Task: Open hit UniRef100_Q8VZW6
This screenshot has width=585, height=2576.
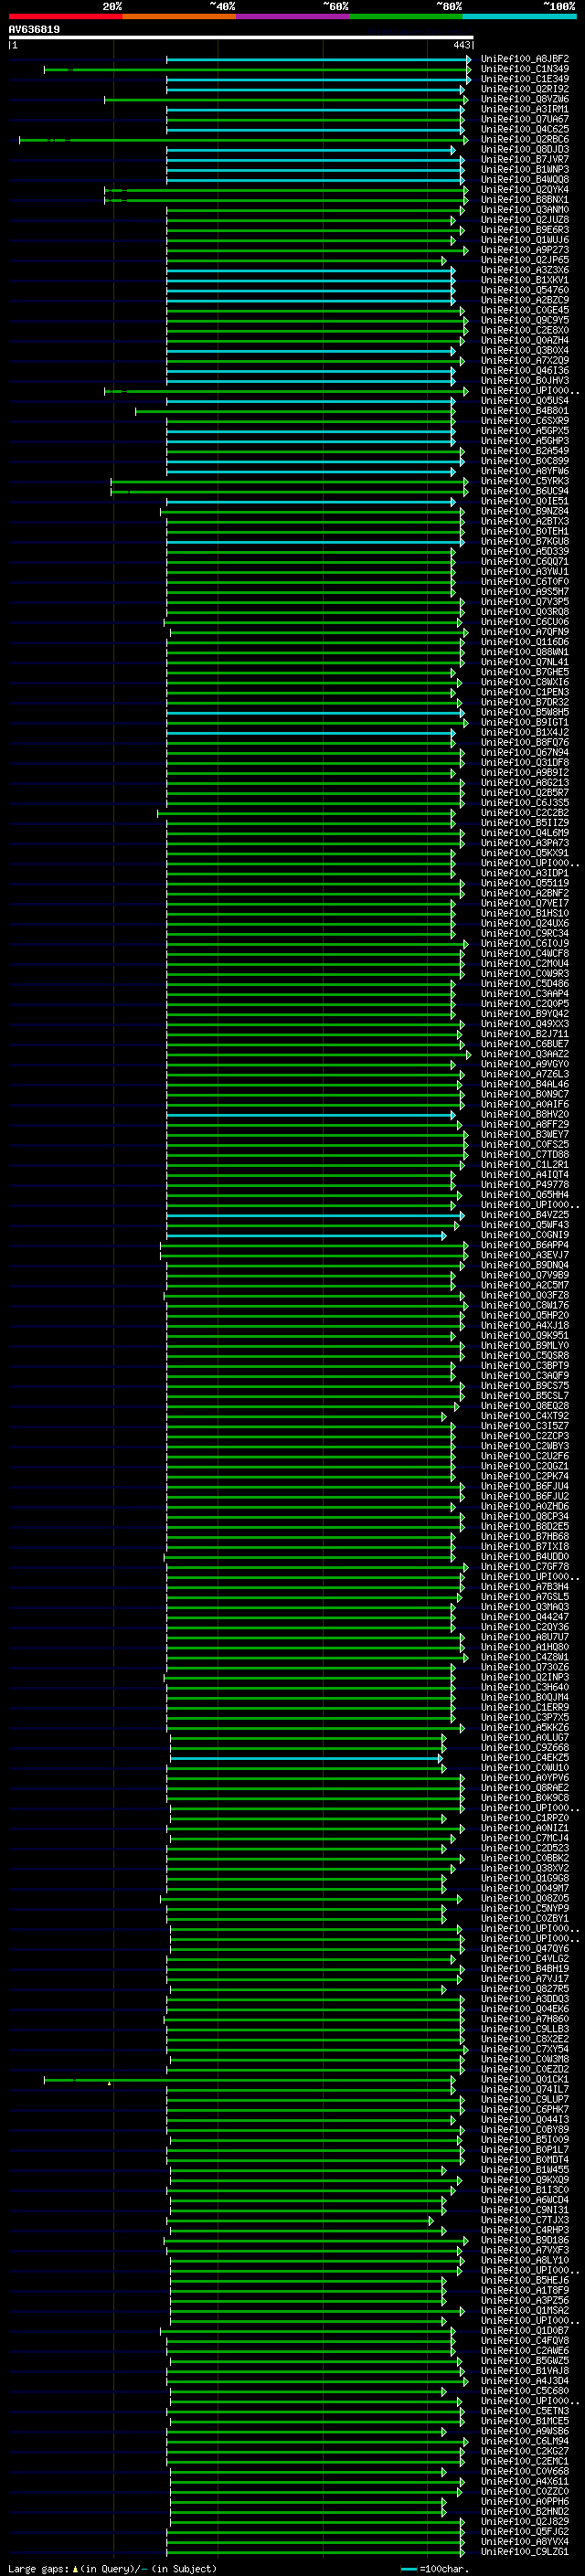Action: click(x=524, y=99)
